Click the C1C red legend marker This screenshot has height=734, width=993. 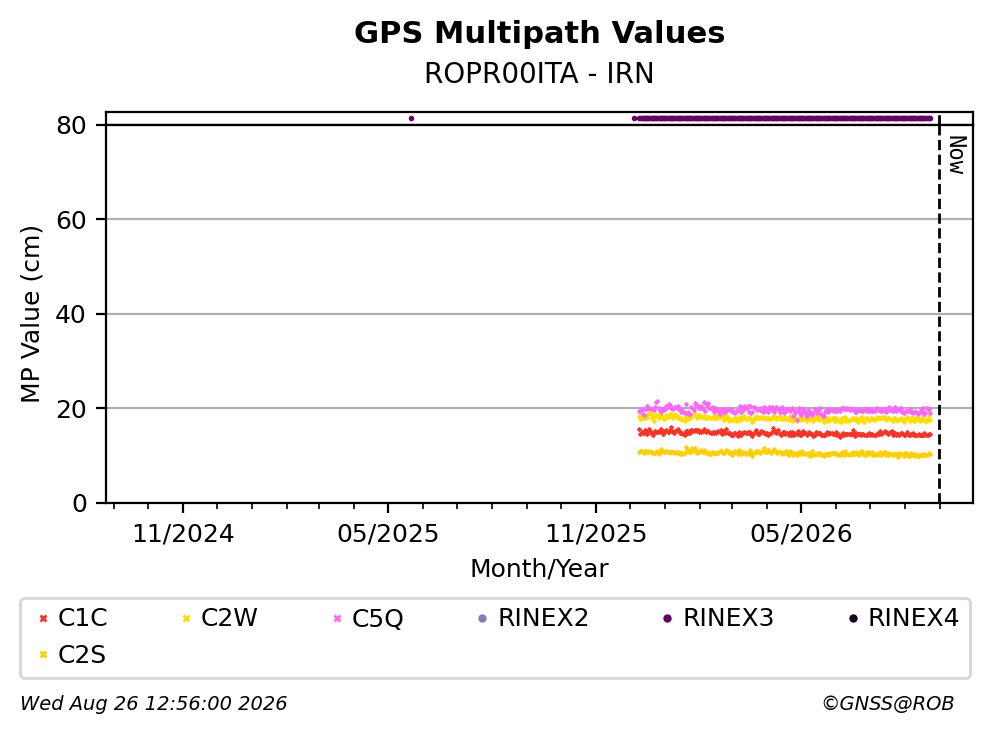[43, 619]
